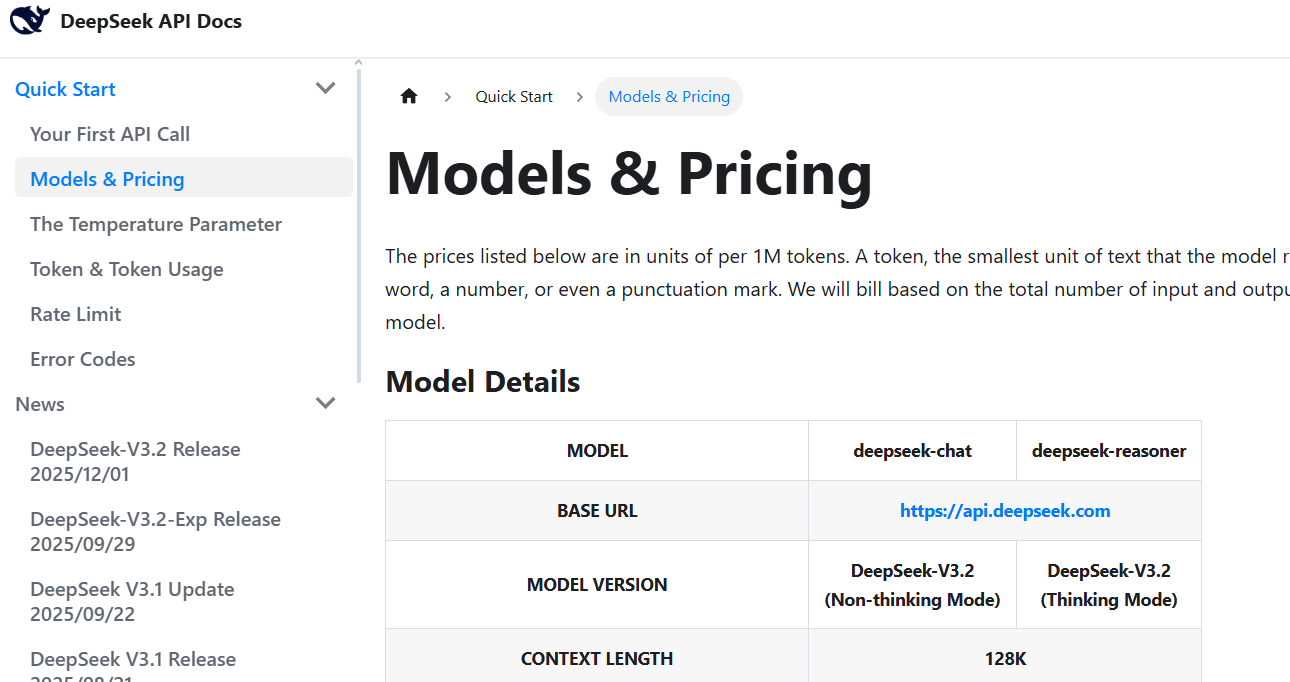The height and width of the screenshot is (682, 1290).
Task: Click the sidebar vertical scrollbar
Action: [358, 220]
